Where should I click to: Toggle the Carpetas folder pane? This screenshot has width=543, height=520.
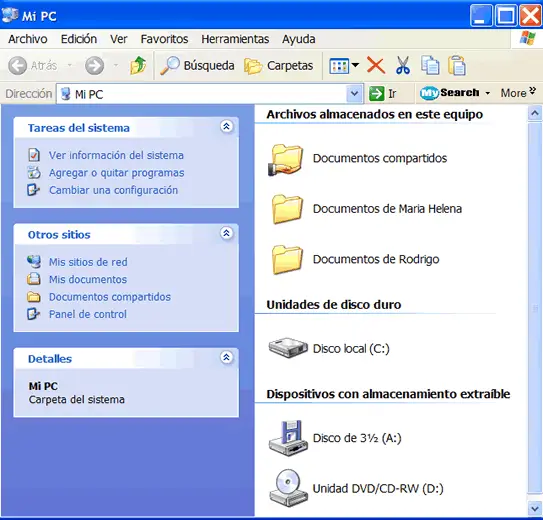279,65
